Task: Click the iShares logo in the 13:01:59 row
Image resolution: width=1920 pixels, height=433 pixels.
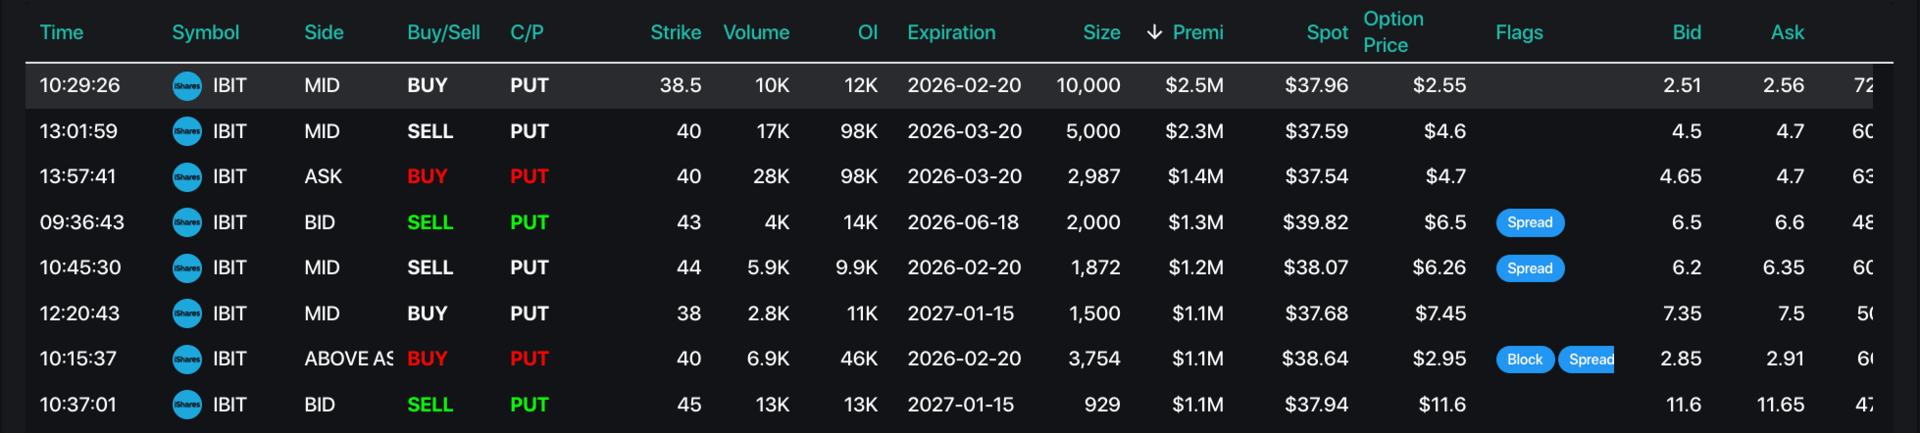Action: (187, 131)
